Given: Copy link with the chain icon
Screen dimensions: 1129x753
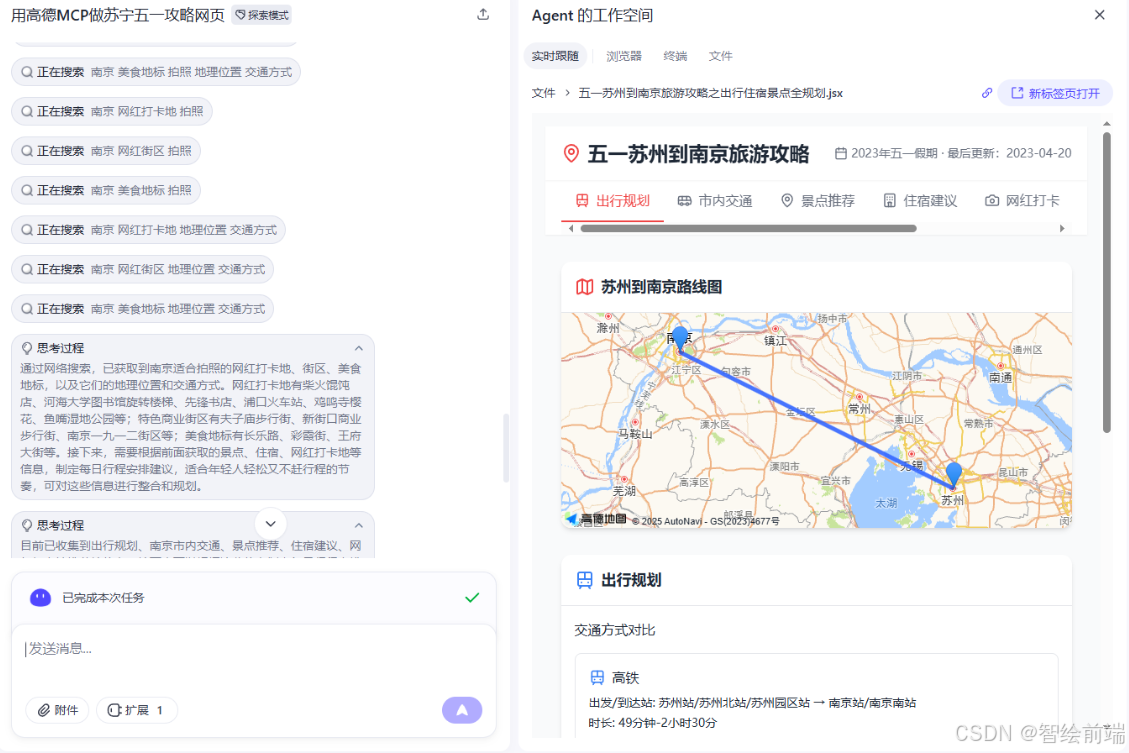Looking at the screenshot, I should click(x=986, y=94).
